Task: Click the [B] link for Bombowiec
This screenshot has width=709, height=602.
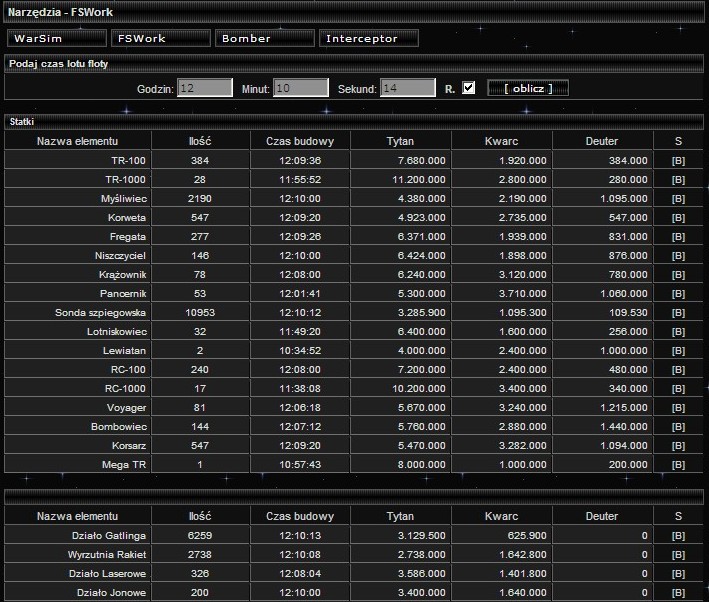Action: pos(678,427)
